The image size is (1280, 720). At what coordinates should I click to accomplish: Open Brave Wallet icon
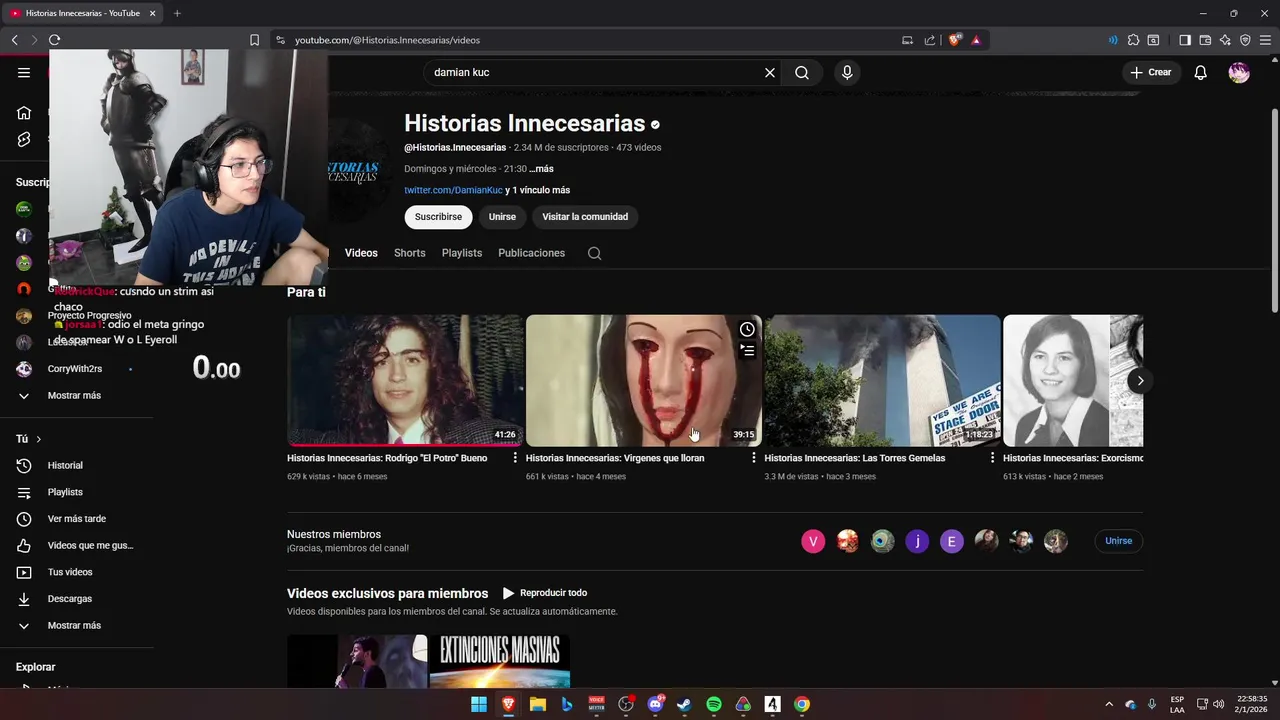[x=1205, y=40]
